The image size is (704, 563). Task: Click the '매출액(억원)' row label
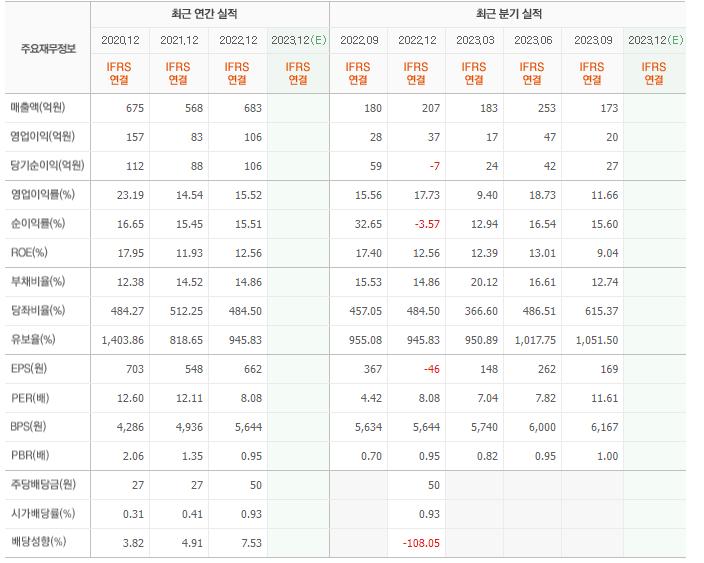(x=38, y=108)
